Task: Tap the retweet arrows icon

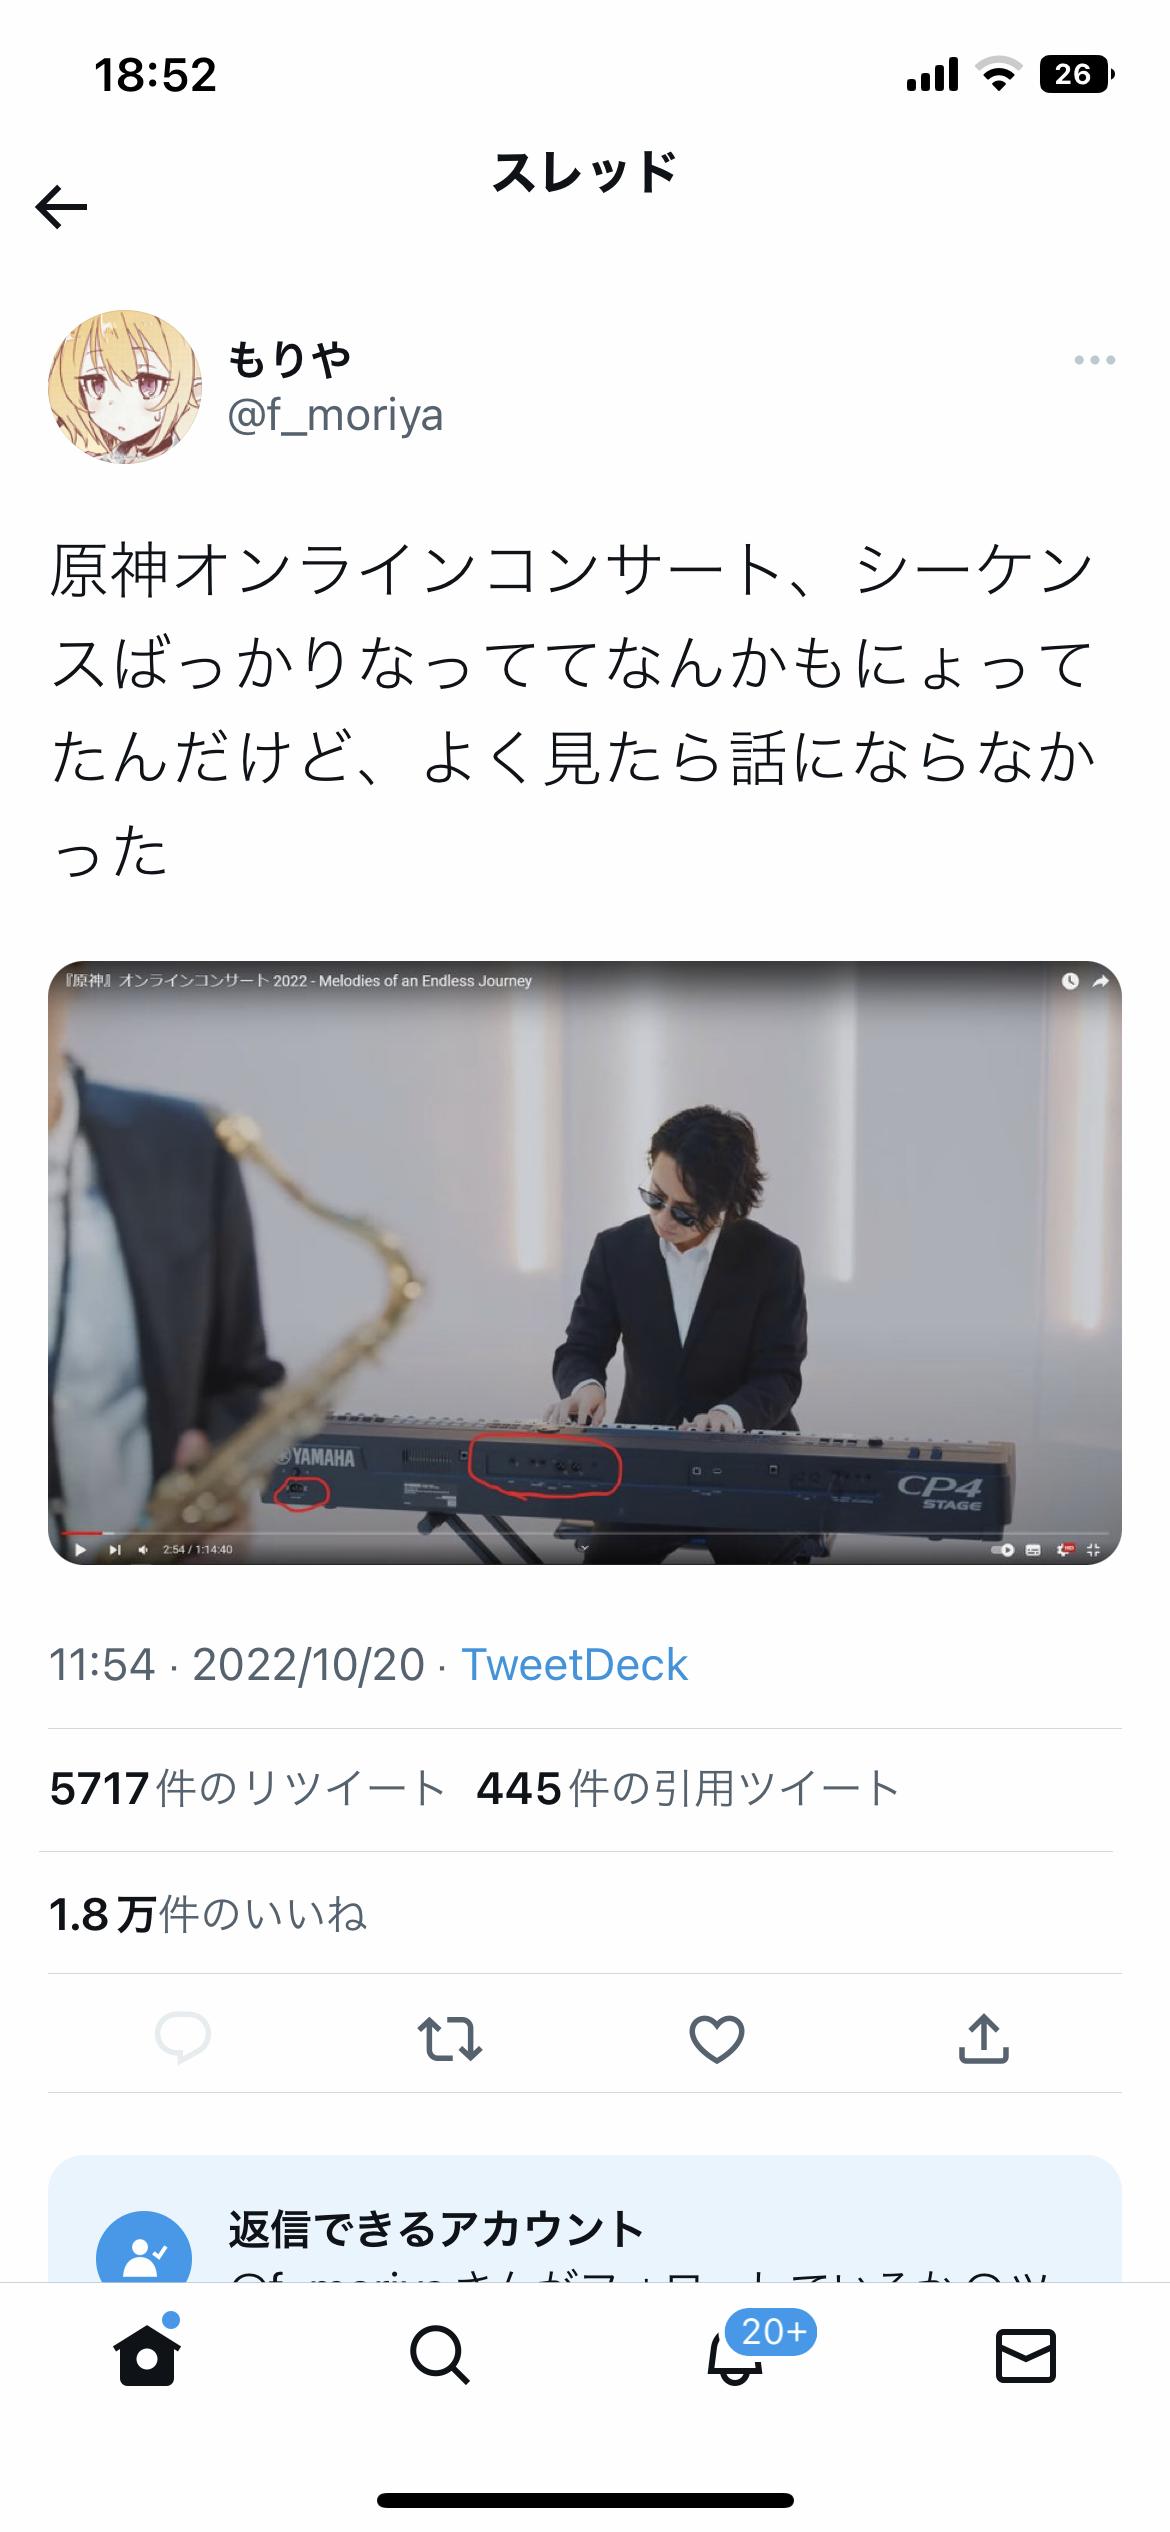Action: (x=450, y=2039)
